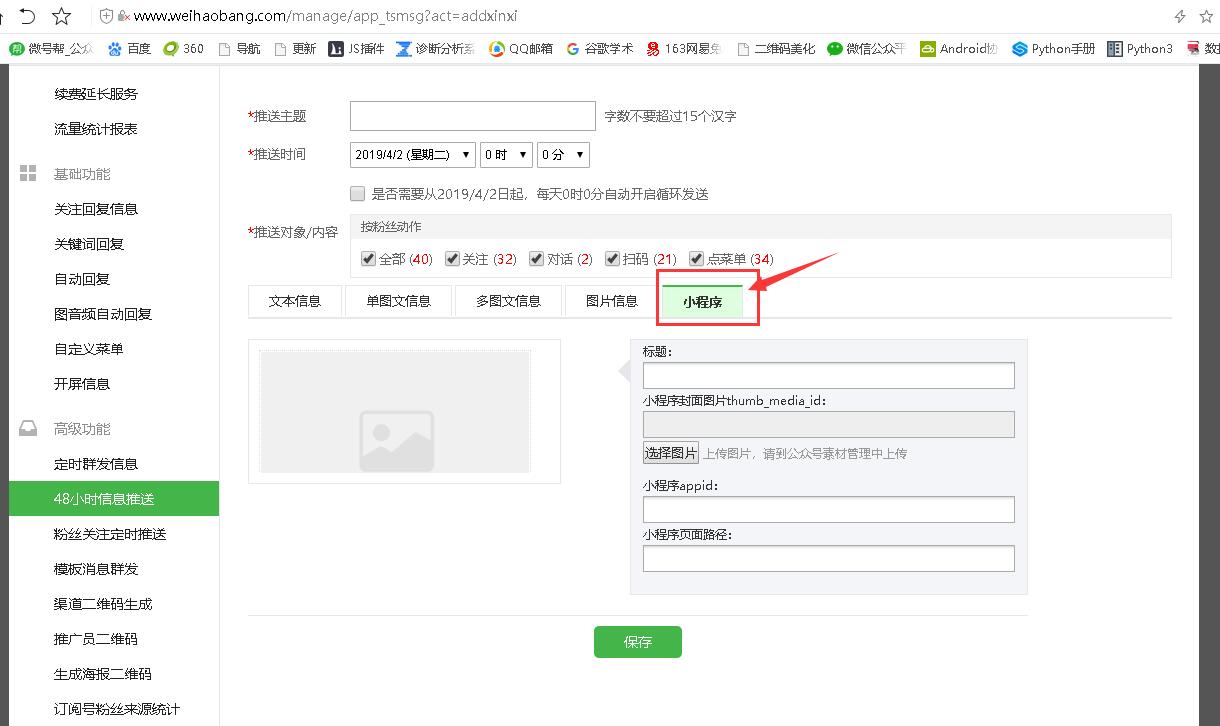The width and height of the screenshot is (1220, 726).
Task: Click the 选择图片 button
Action: (671, 453)
